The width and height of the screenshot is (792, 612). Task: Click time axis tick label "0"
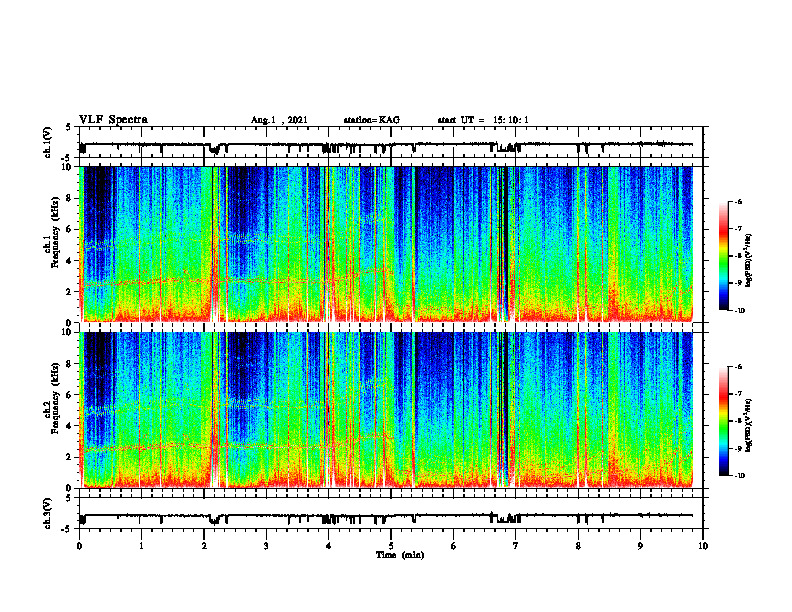click(79, 546)
